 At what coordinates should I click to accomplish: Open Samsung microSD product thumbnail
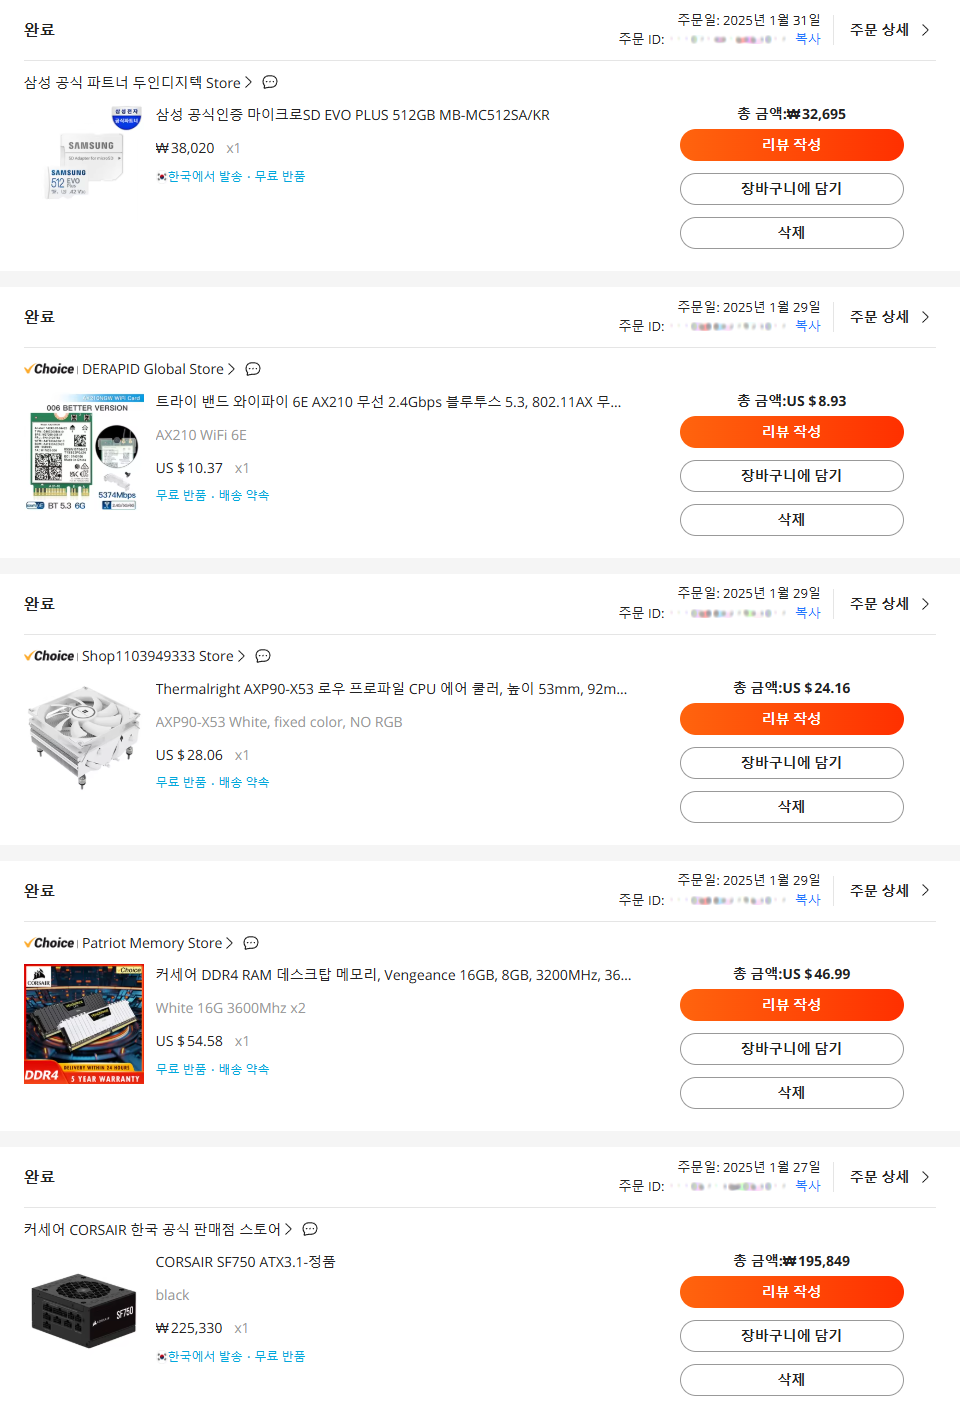84,150
